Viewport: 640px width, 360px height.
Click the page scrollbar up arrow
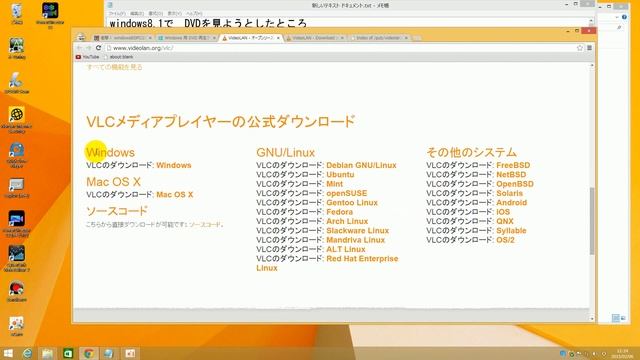pos(592,66)
